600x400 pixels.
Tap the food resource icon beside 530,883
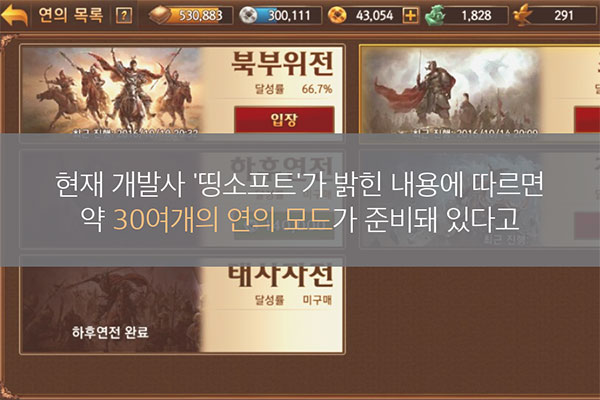161,15
